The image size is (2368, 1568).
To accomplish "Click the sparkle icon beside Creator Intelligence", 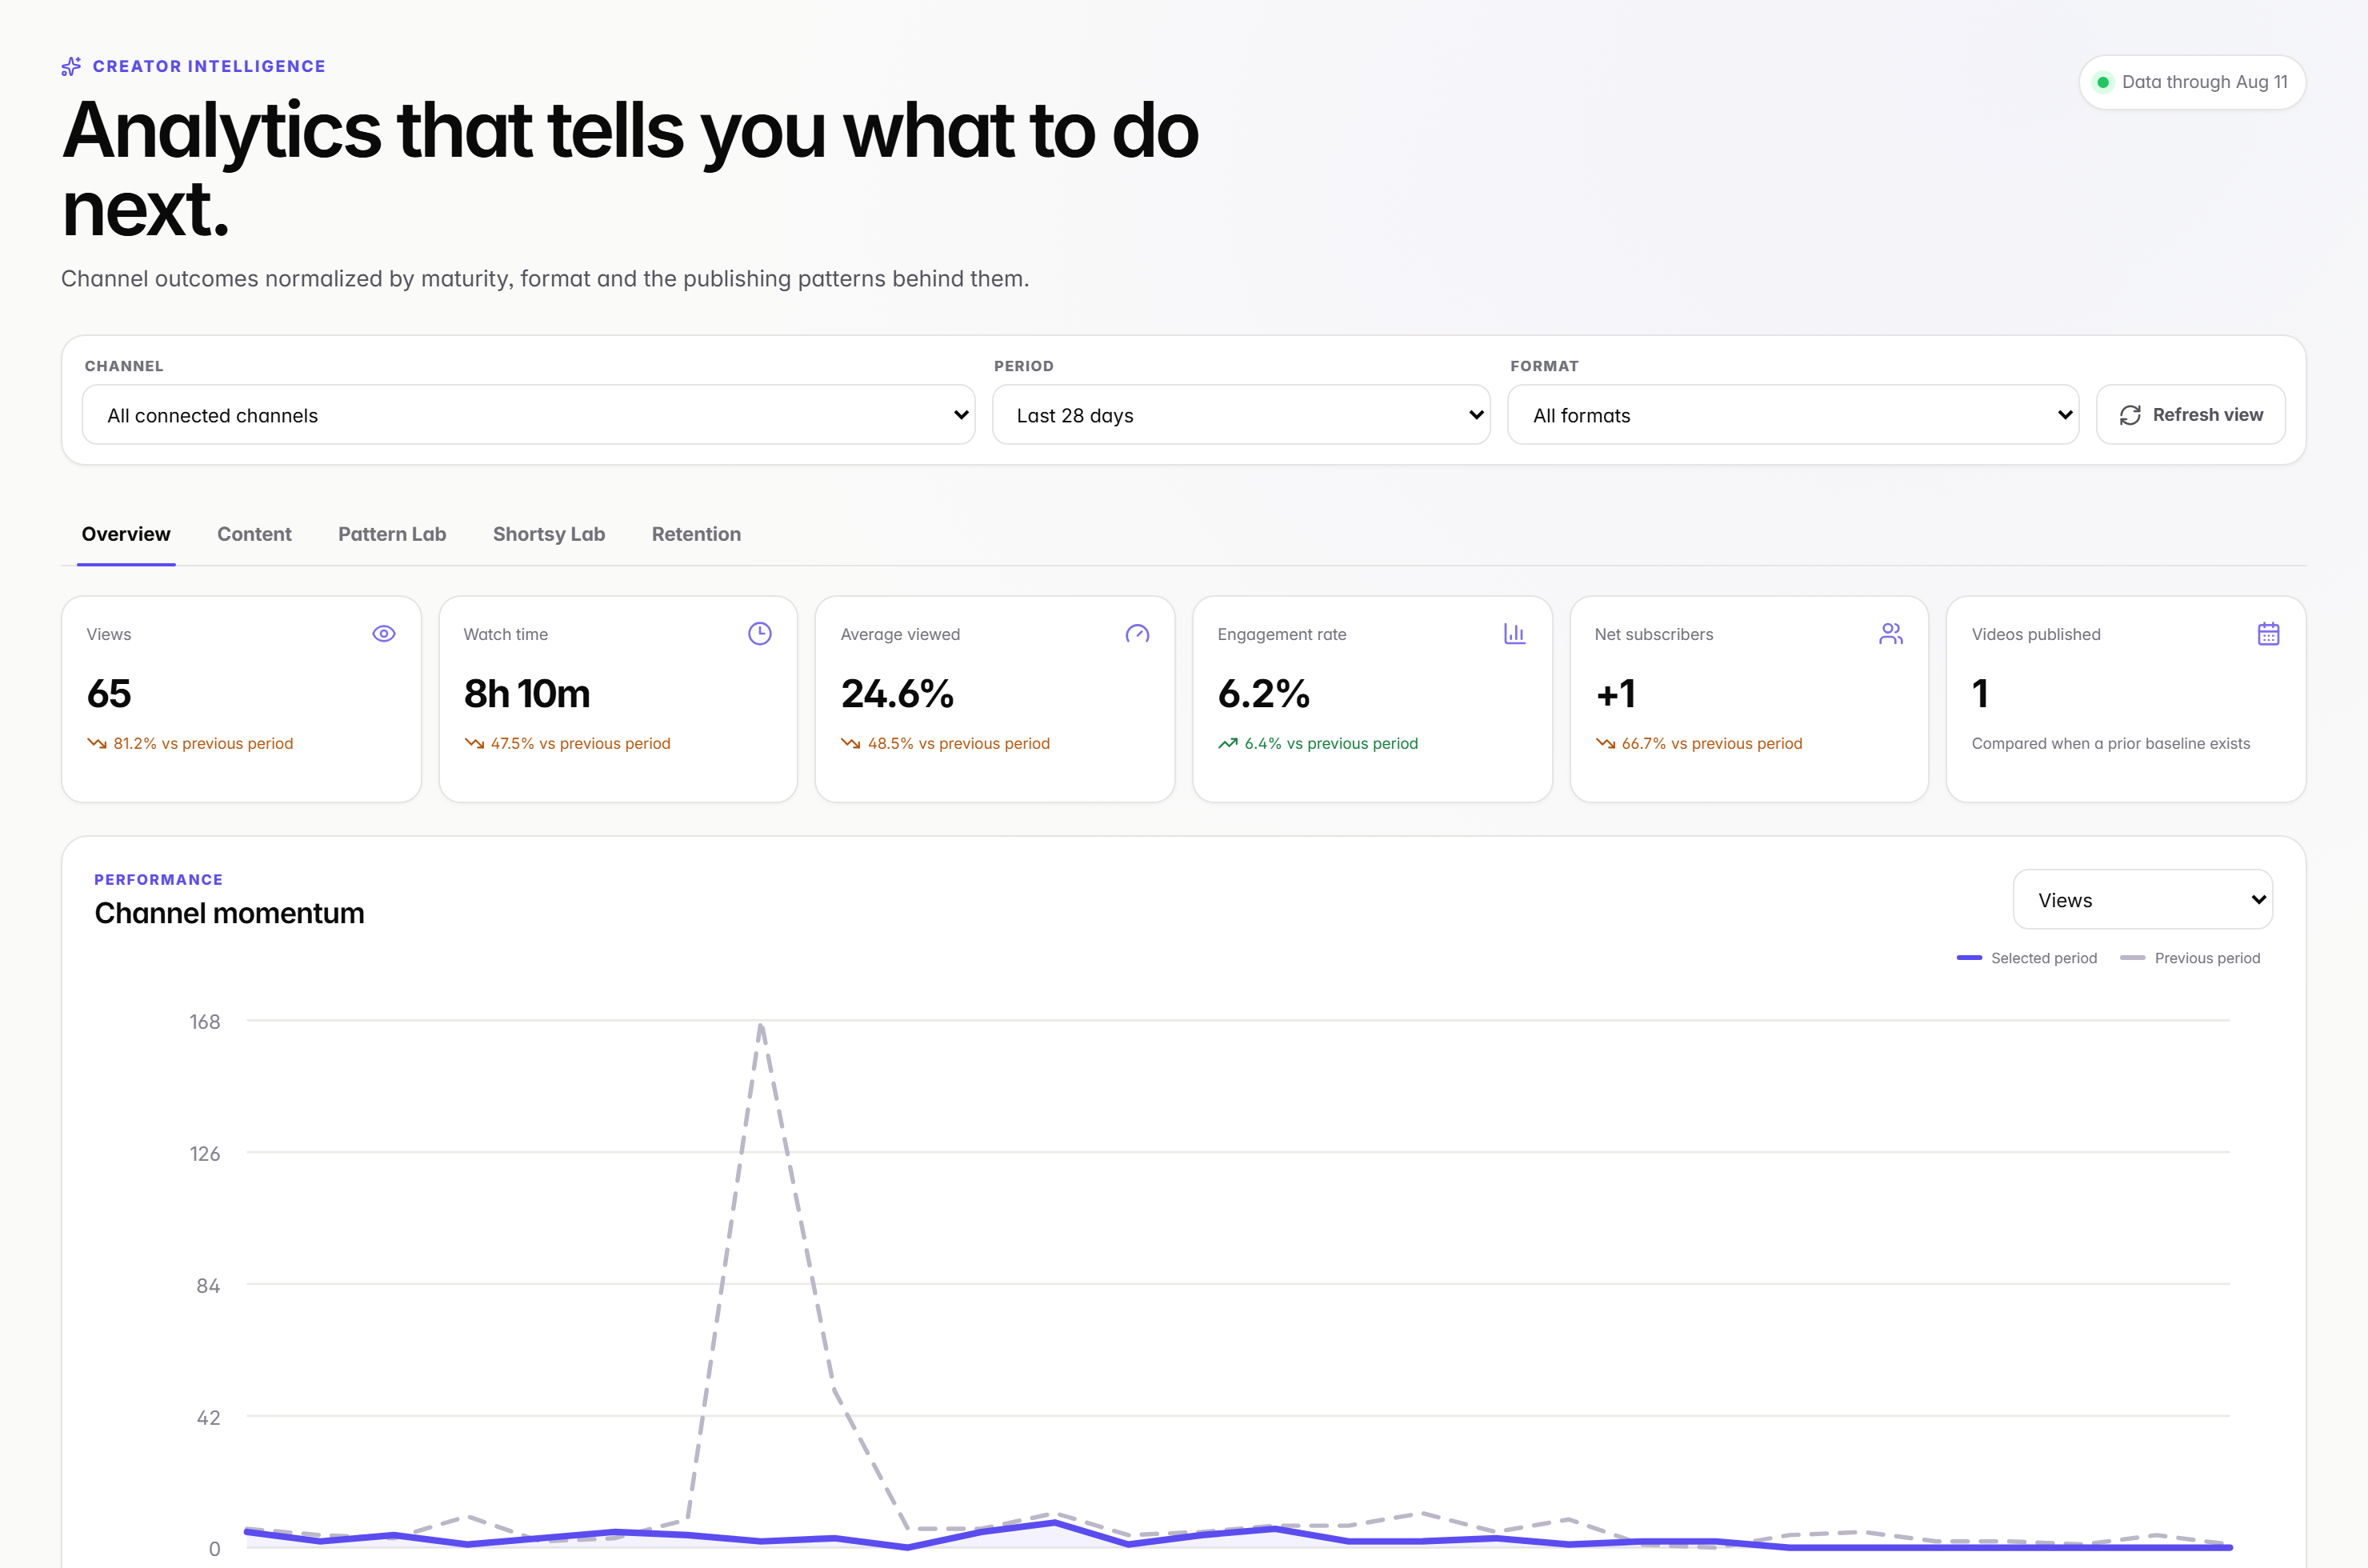I will 71,66.
